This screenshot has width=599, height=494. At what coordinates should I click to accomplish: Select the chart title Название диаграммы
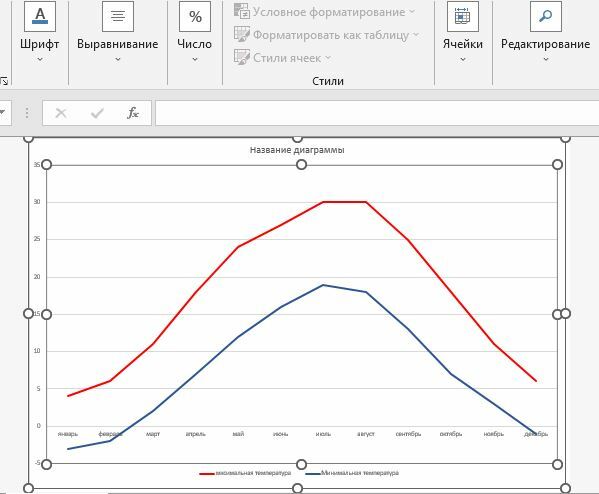pos(297,150)
